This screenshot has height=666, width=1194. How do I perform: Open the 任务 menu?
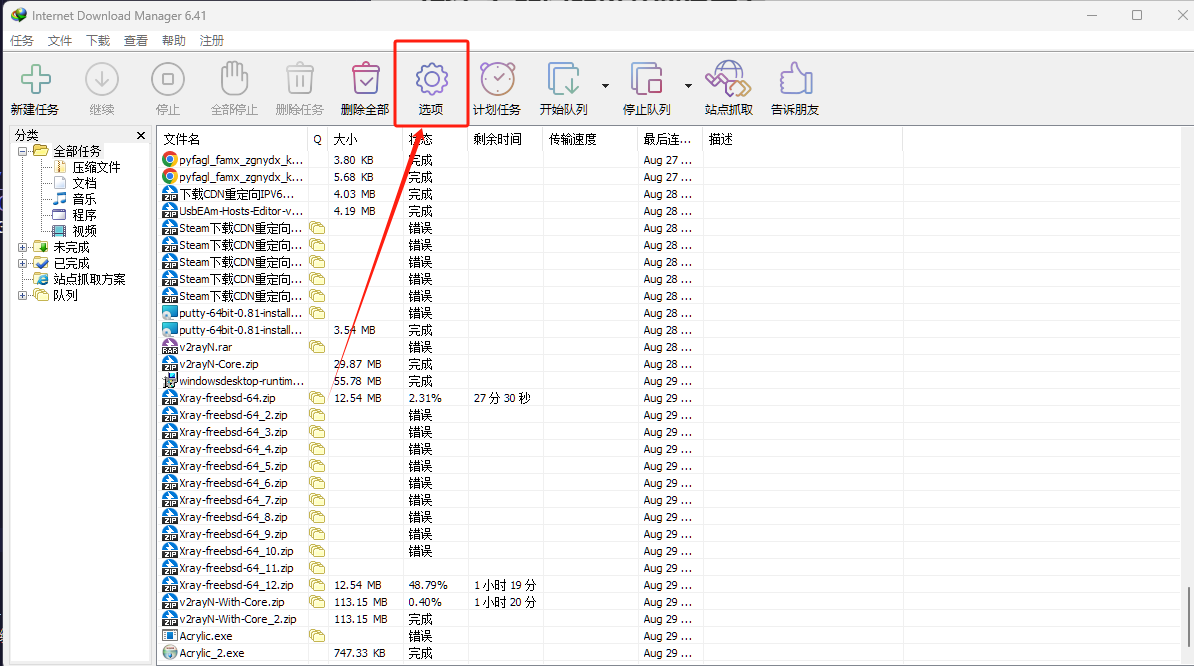click(22, 40)
